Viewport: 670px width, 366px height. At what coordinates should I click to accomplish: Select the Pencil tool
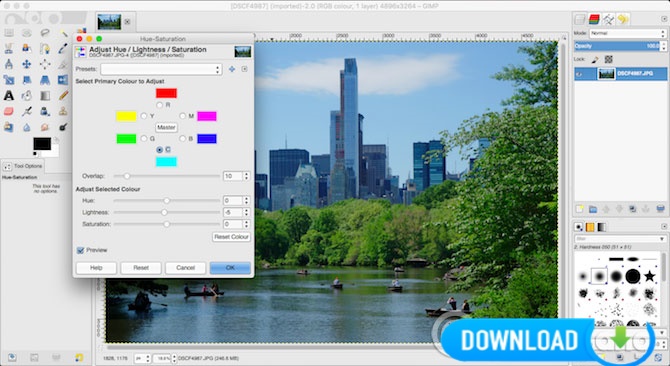pos(63,95)
